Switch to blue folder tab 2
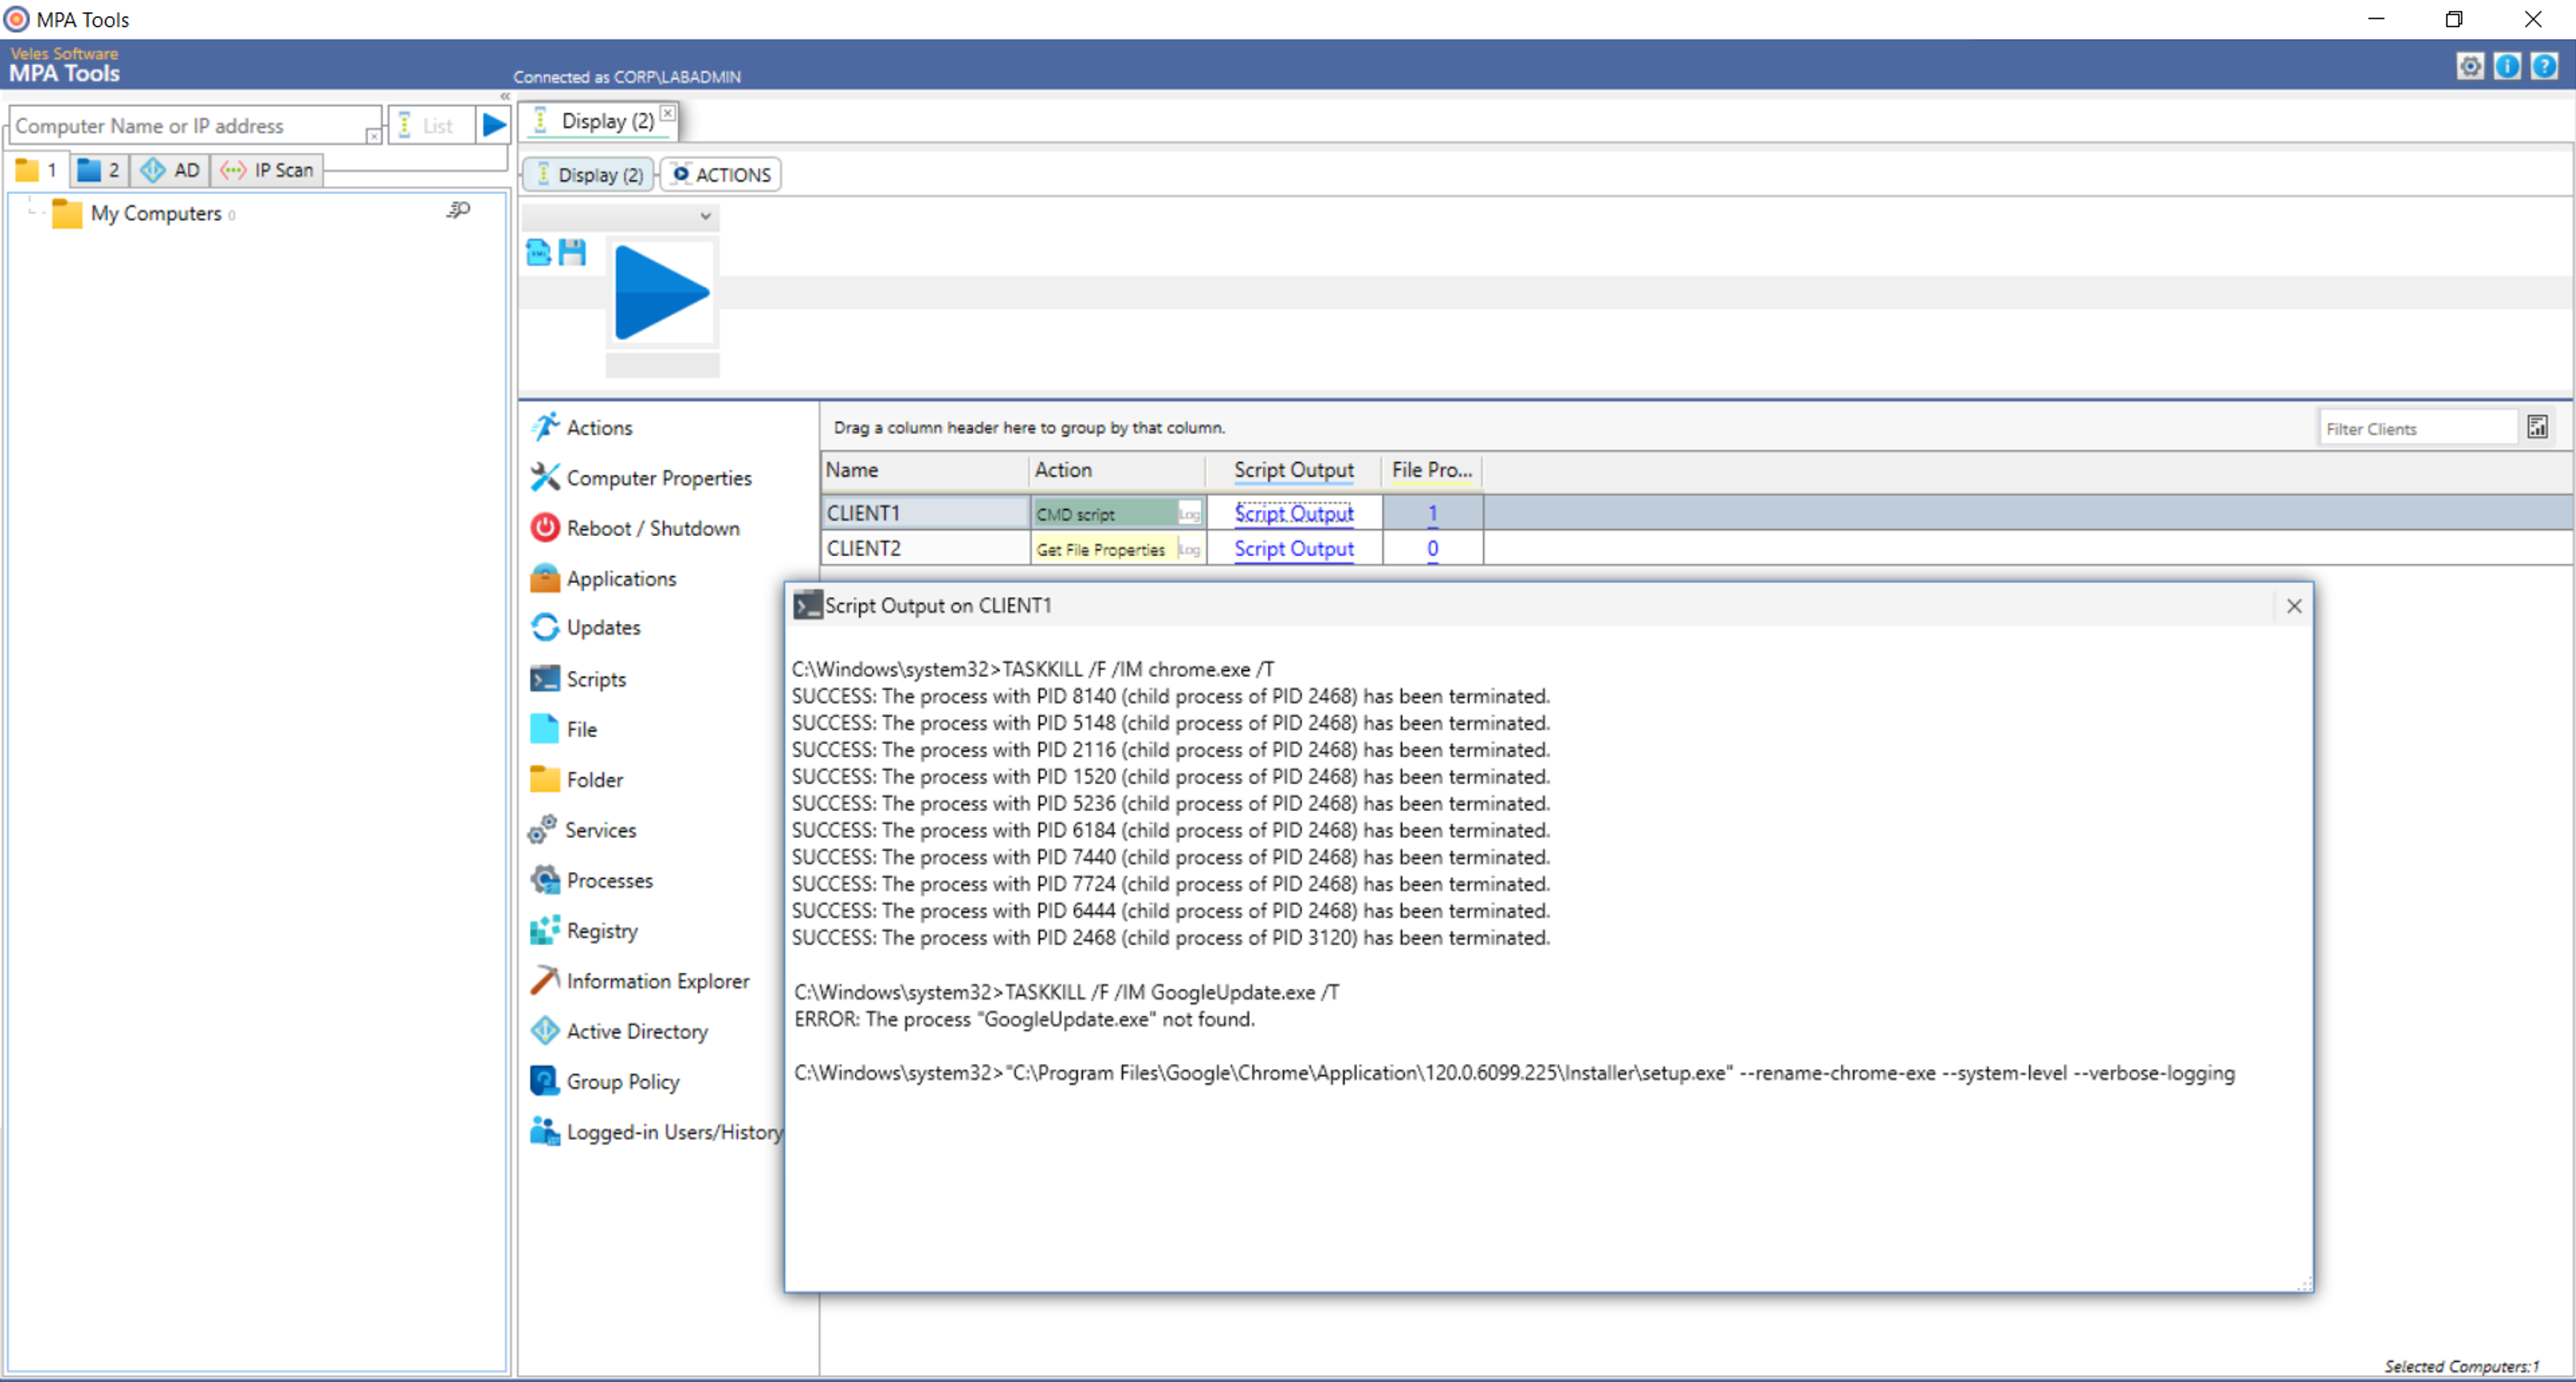Screen dimensions: 2576x1382 (99, 170)
